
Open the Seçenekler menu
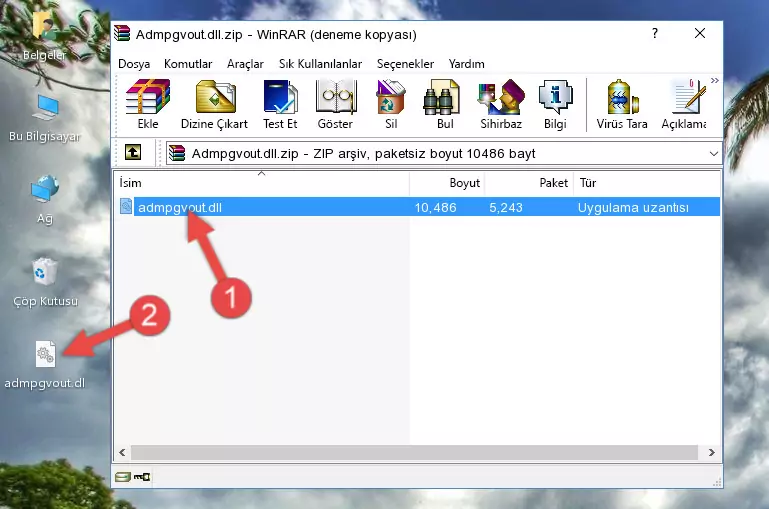click(x=405, y=64)
